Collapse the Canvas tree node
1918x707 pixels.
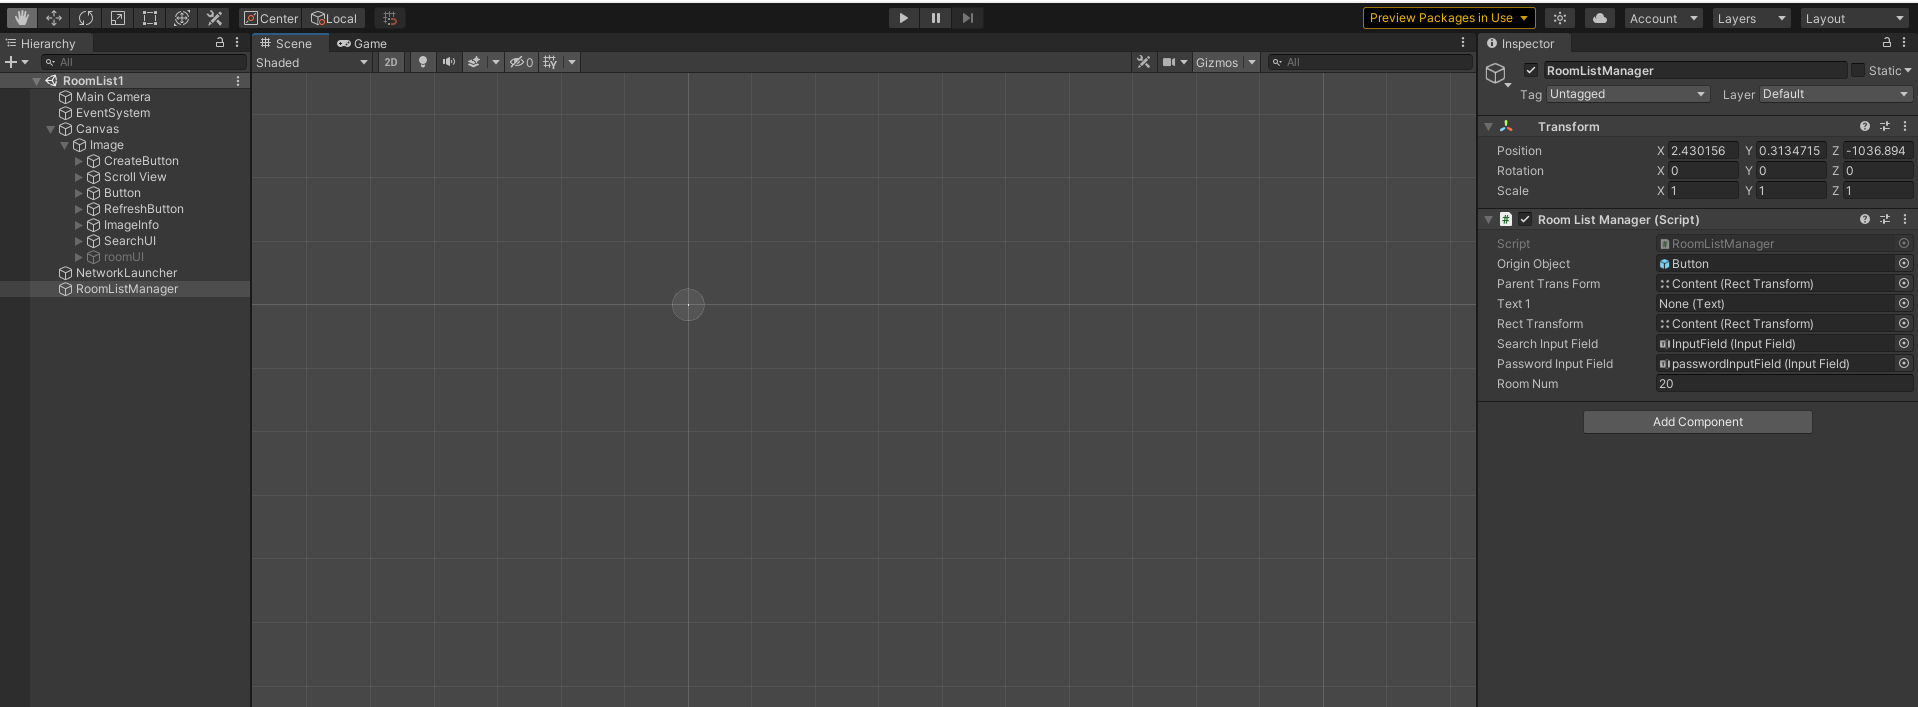(x=51, y=129)
